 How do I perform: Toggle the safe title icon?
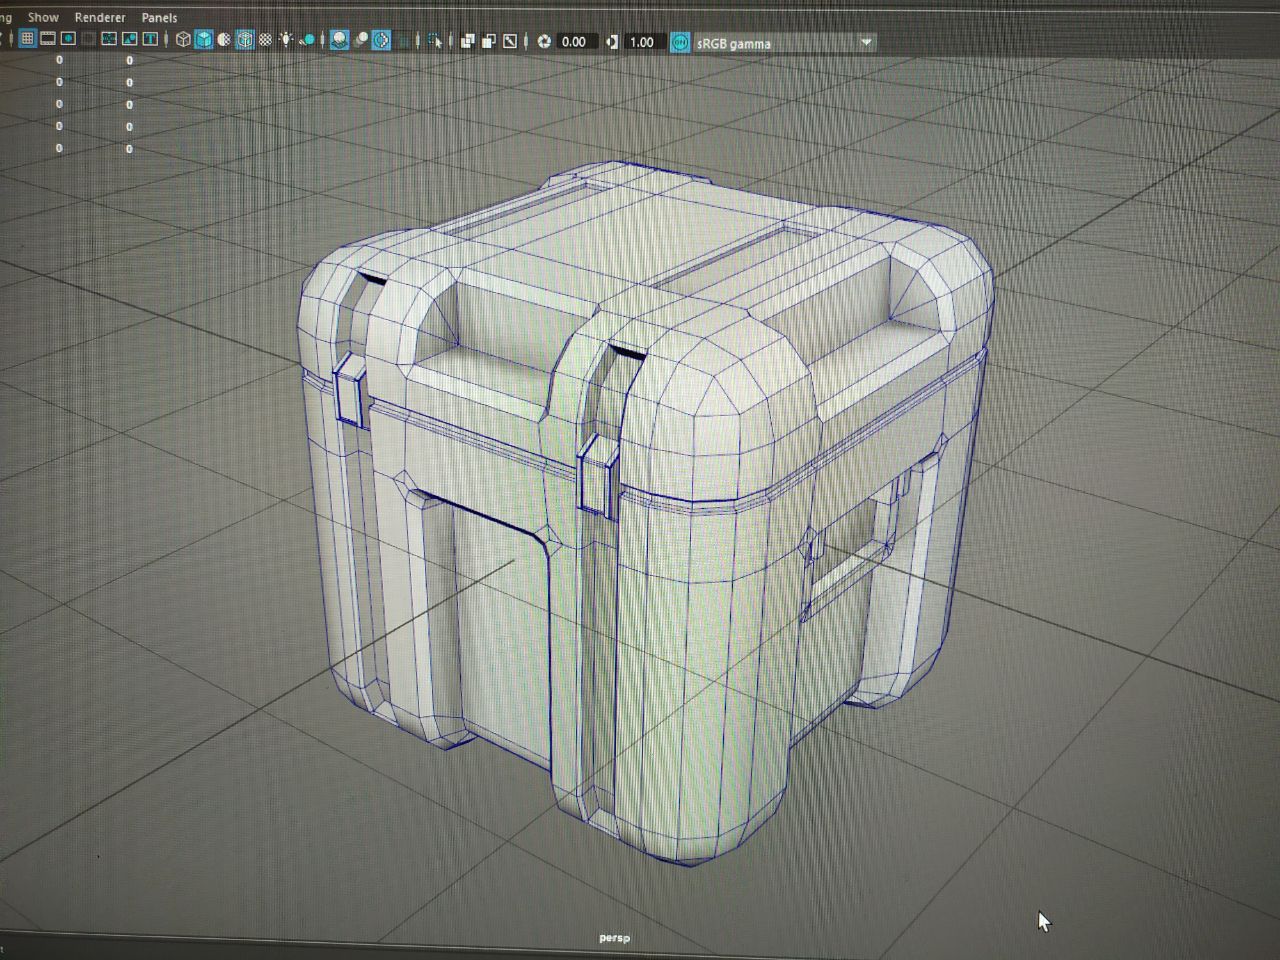pos(150,40)
